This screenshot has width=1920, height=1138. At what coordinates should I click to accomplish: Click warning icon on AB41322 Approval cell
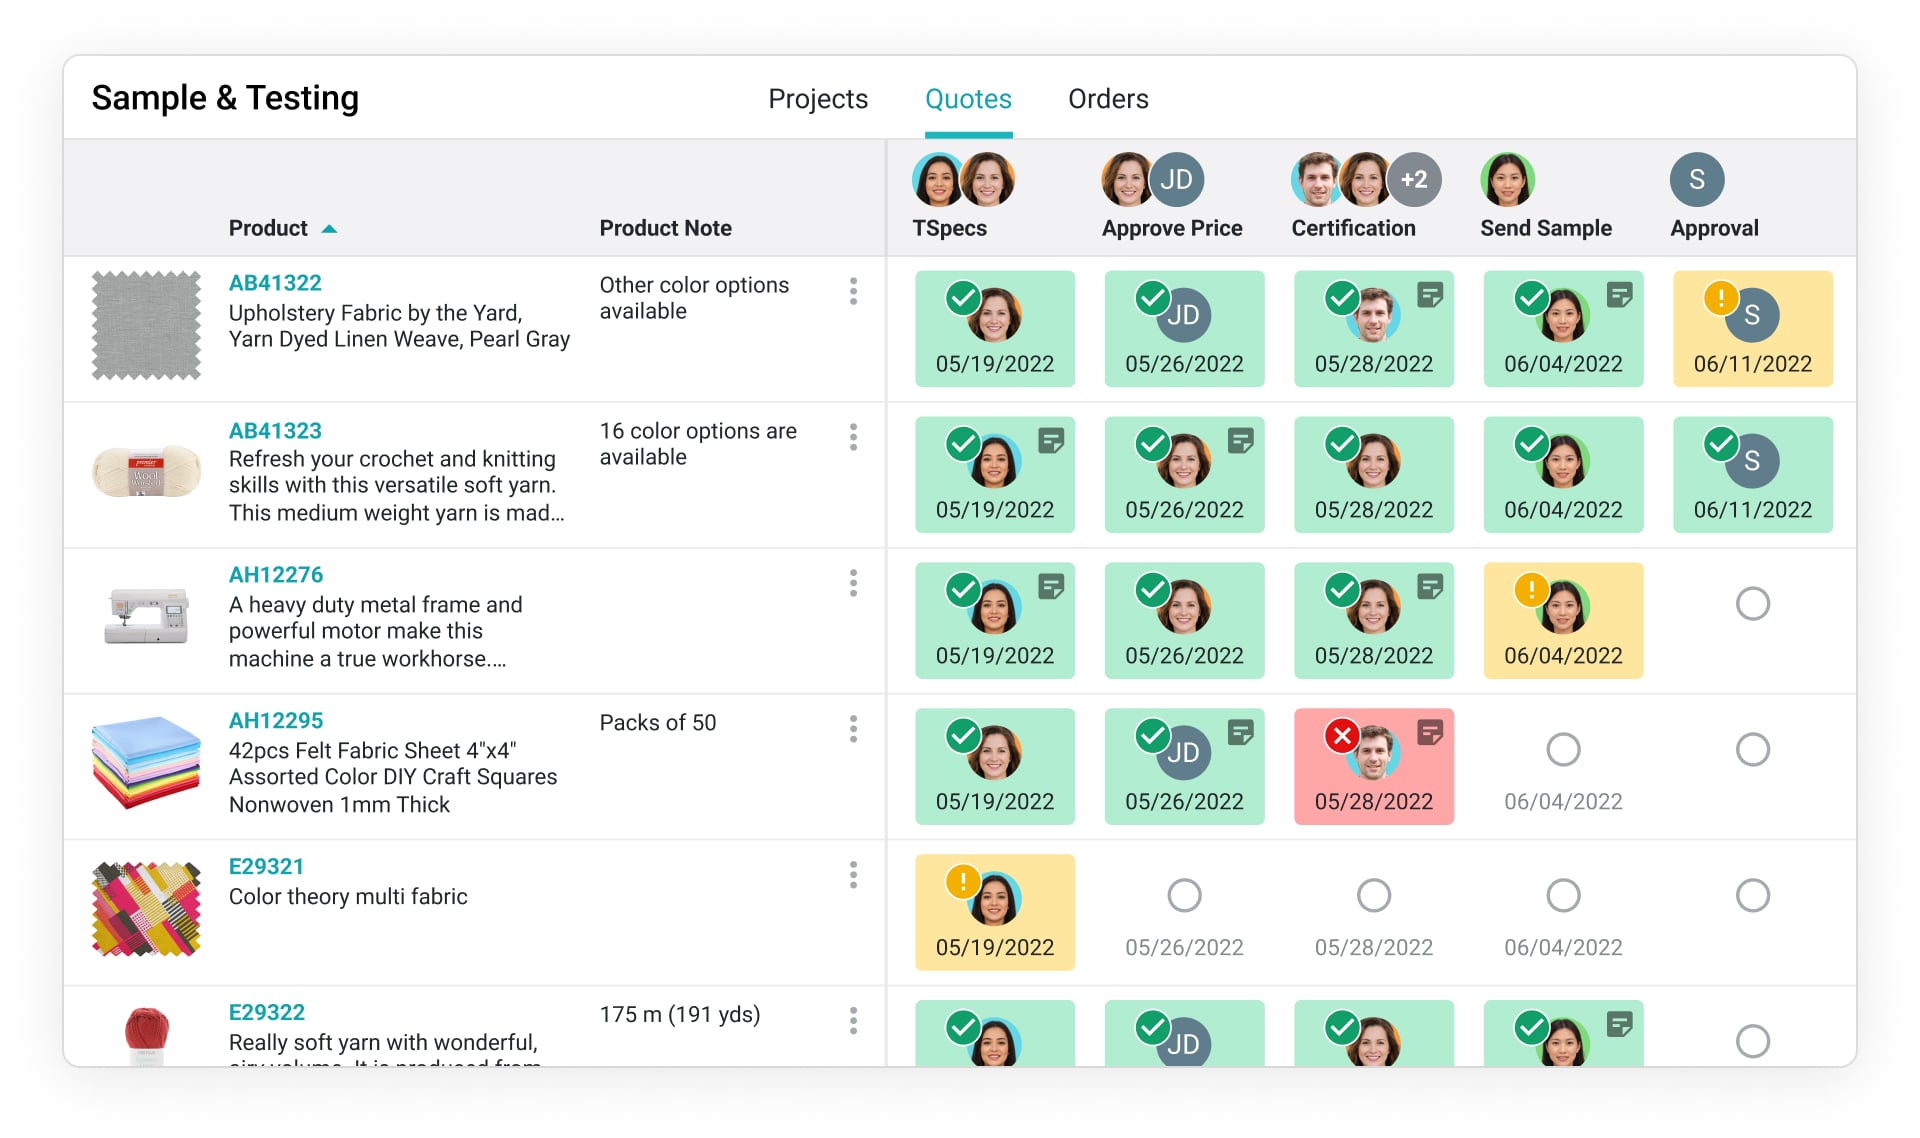pyautogui.click(x=1720, y=297)
